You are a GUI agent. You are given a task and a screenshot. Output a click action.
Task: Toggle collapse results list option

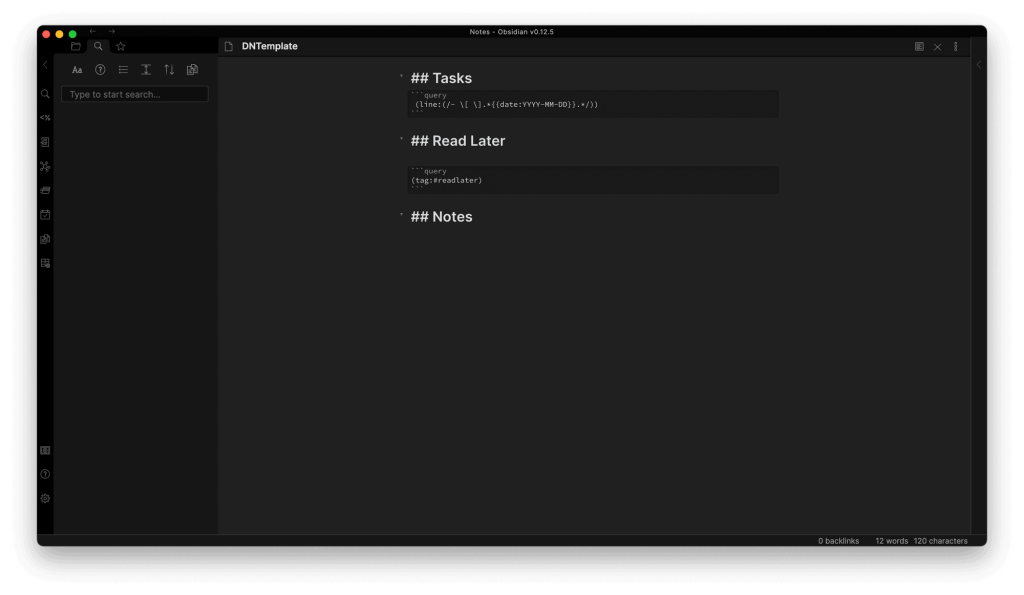pos(123,70)
